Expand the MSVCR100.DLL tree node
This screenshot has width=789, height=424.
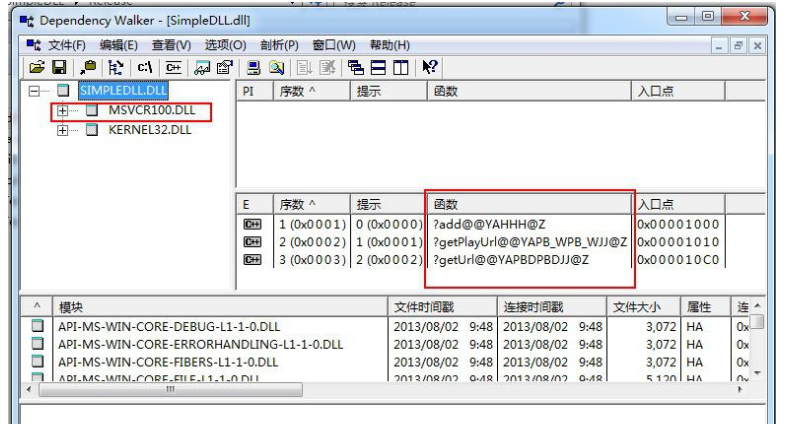(x=62, y=111)
